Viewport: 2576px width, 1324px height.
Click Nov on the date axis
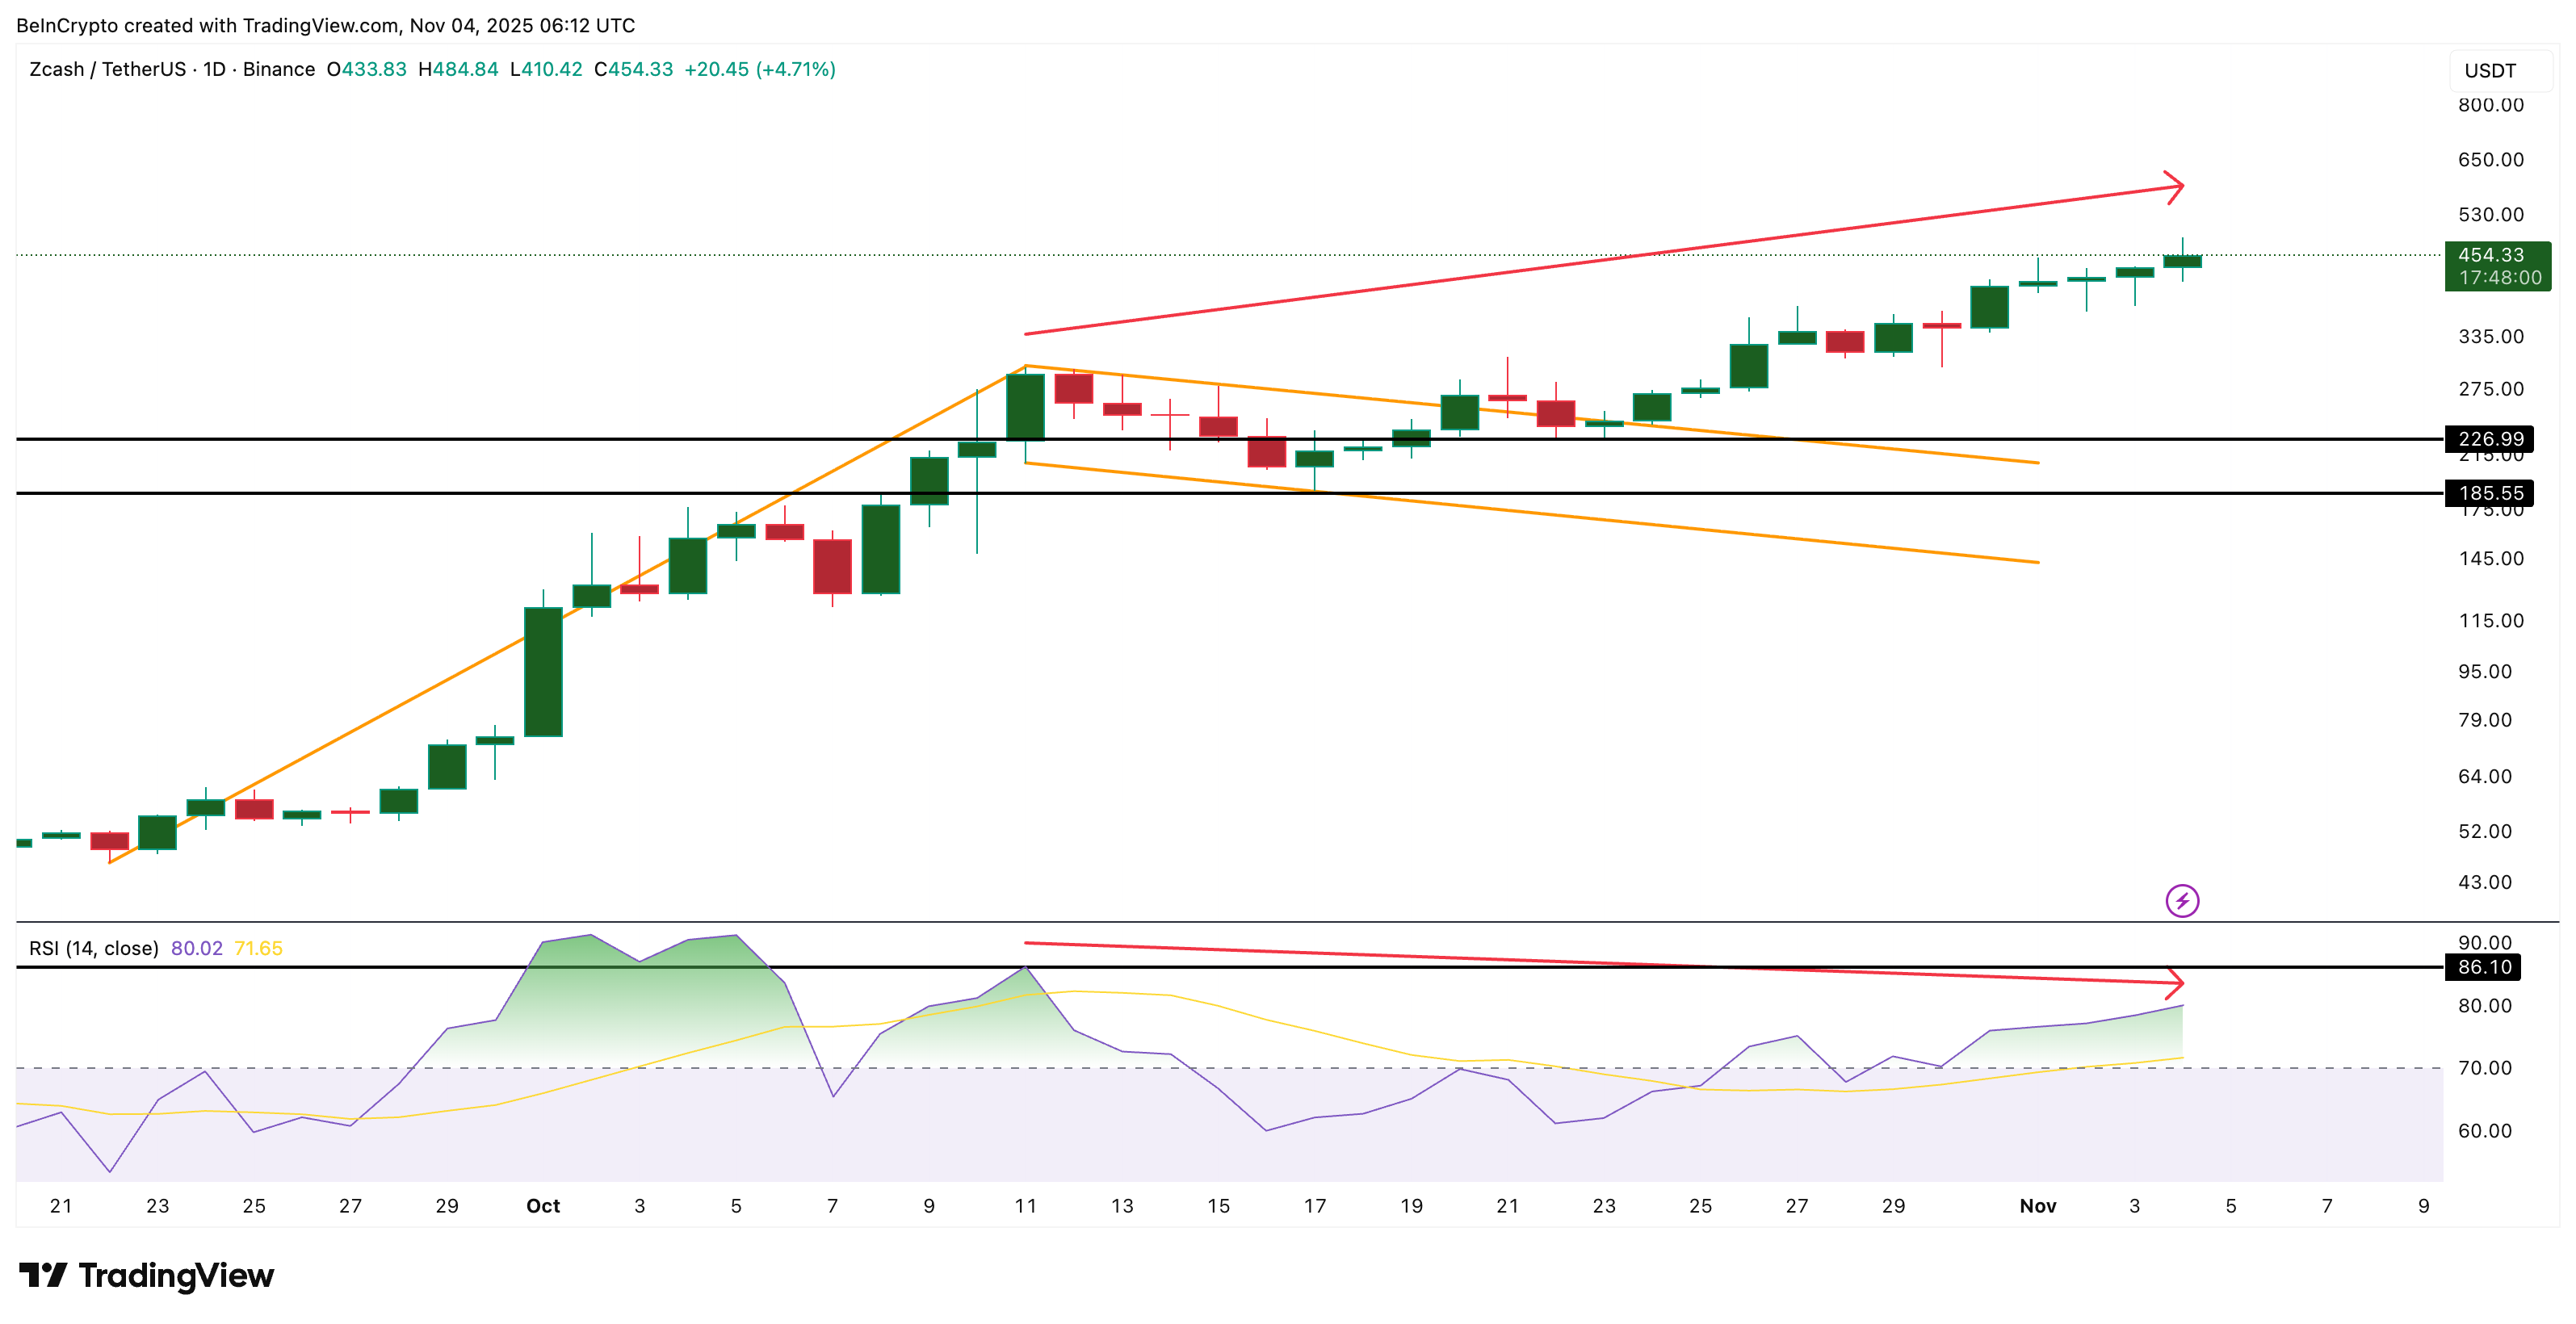tap(2038, 1206)
